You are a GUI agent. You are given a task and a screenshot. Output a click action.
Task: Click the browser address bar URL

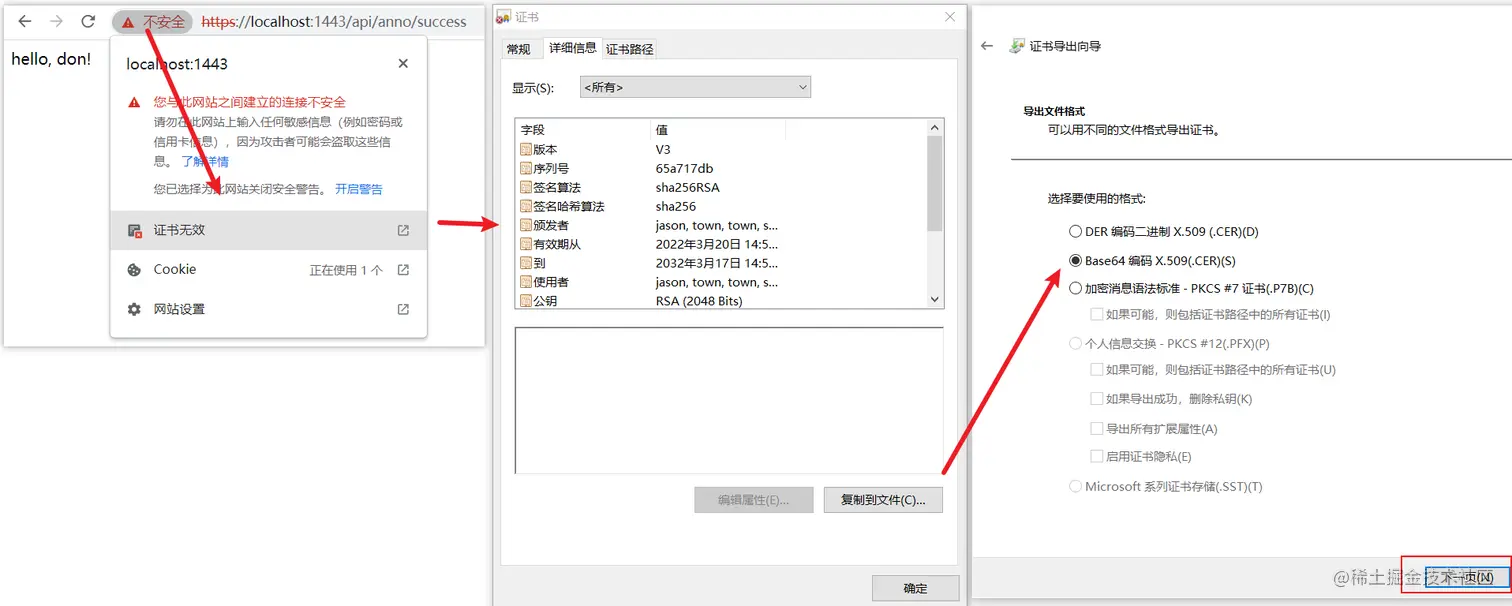coord(334,21)
